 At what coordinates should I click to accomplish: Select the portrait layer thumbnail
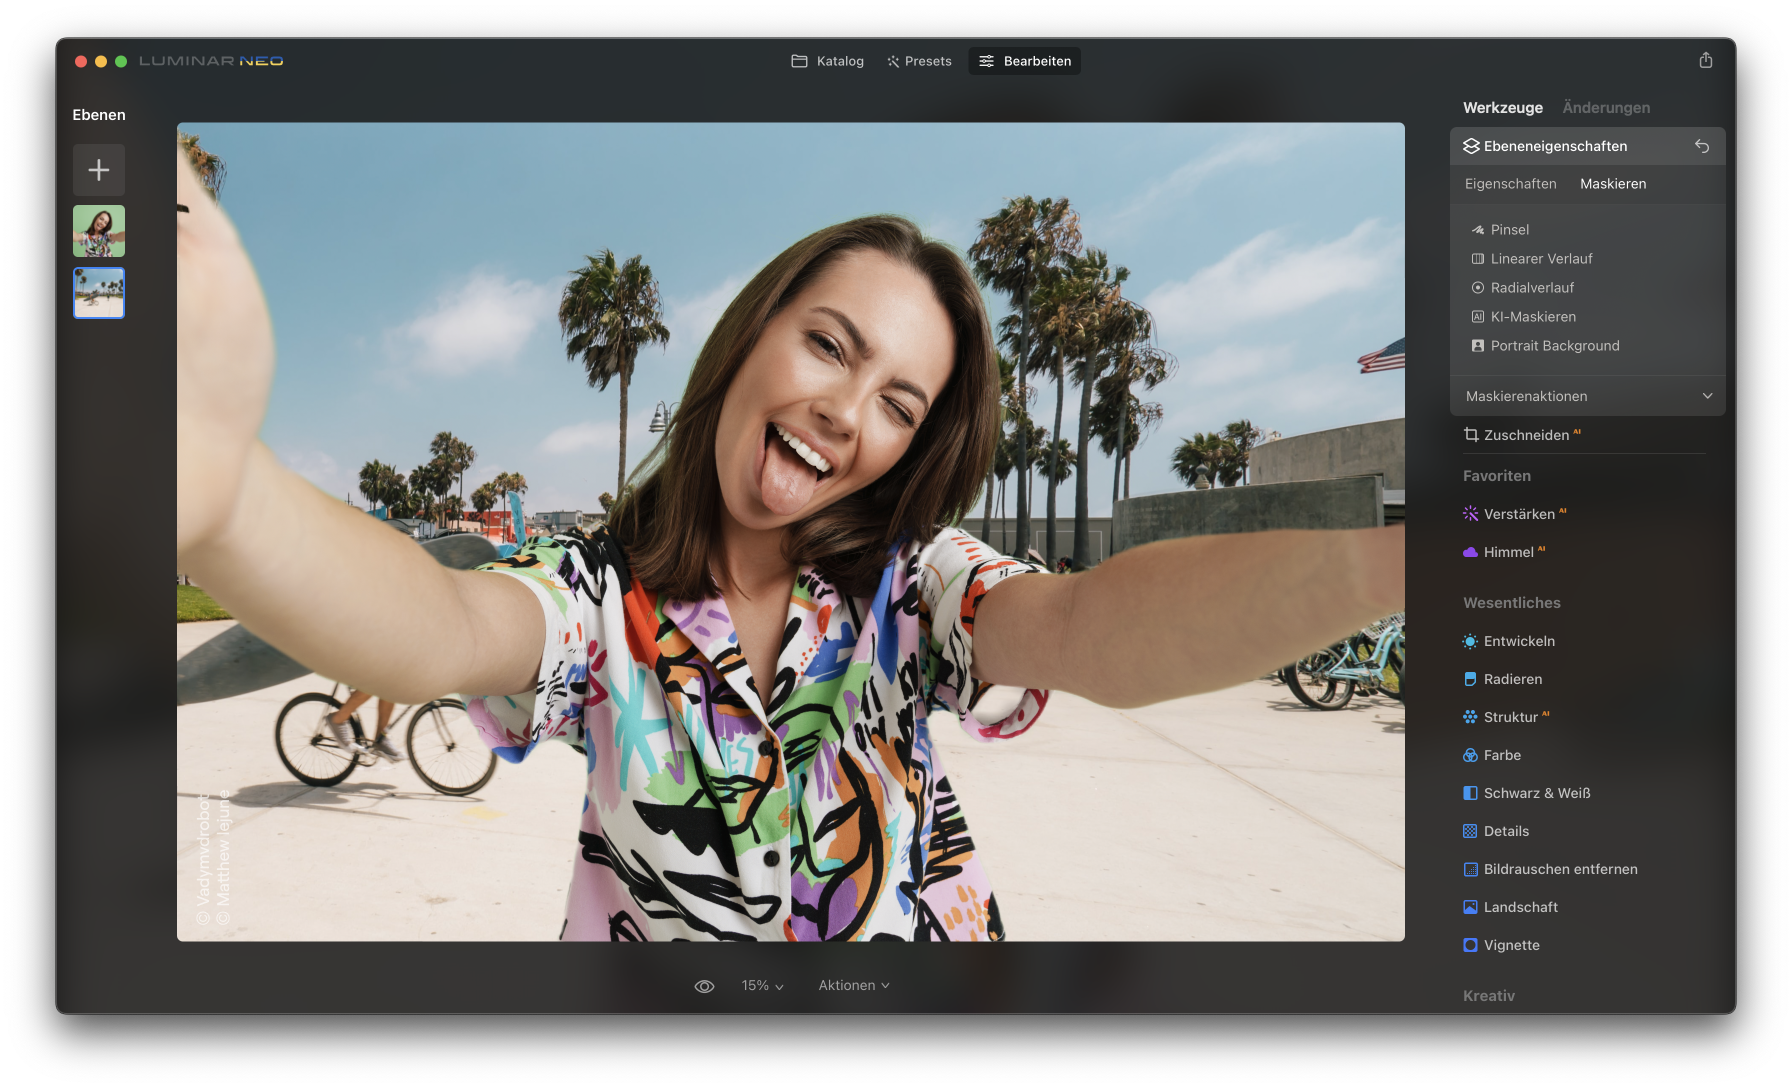click(x=99, y=231)
